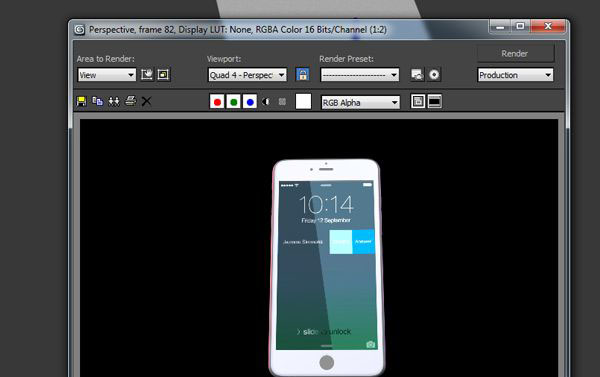
Task: Click the Render button
Action: click(x=515, y=54)
